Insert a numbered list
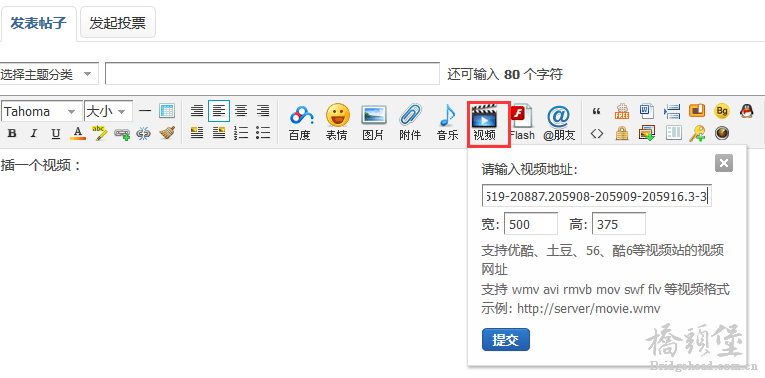Image resolution: width=765 pixels, height=378 pixels. click(241, 133)
